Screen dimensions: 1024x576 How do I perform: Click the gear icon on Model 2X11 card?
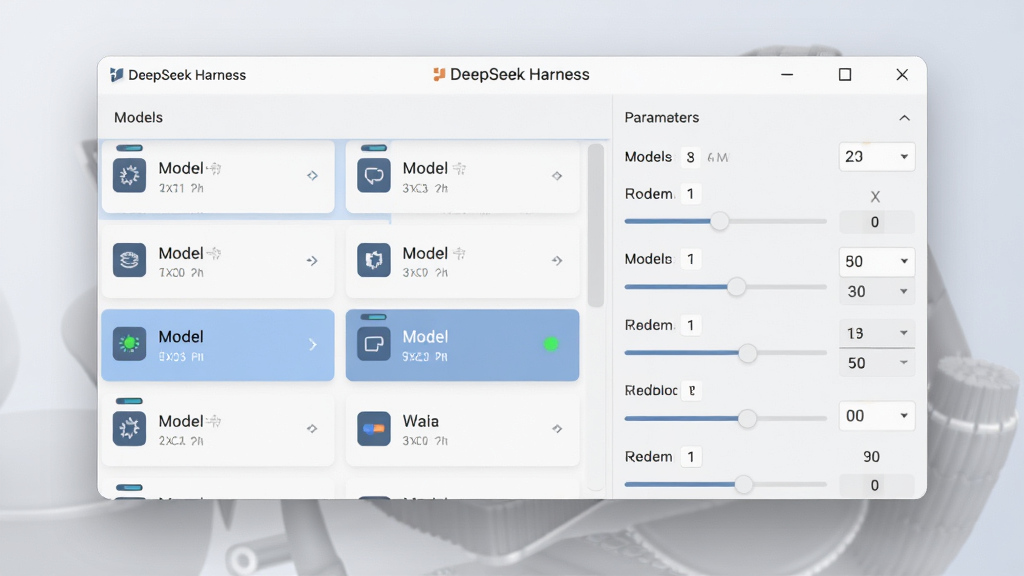tap(129, 175)
